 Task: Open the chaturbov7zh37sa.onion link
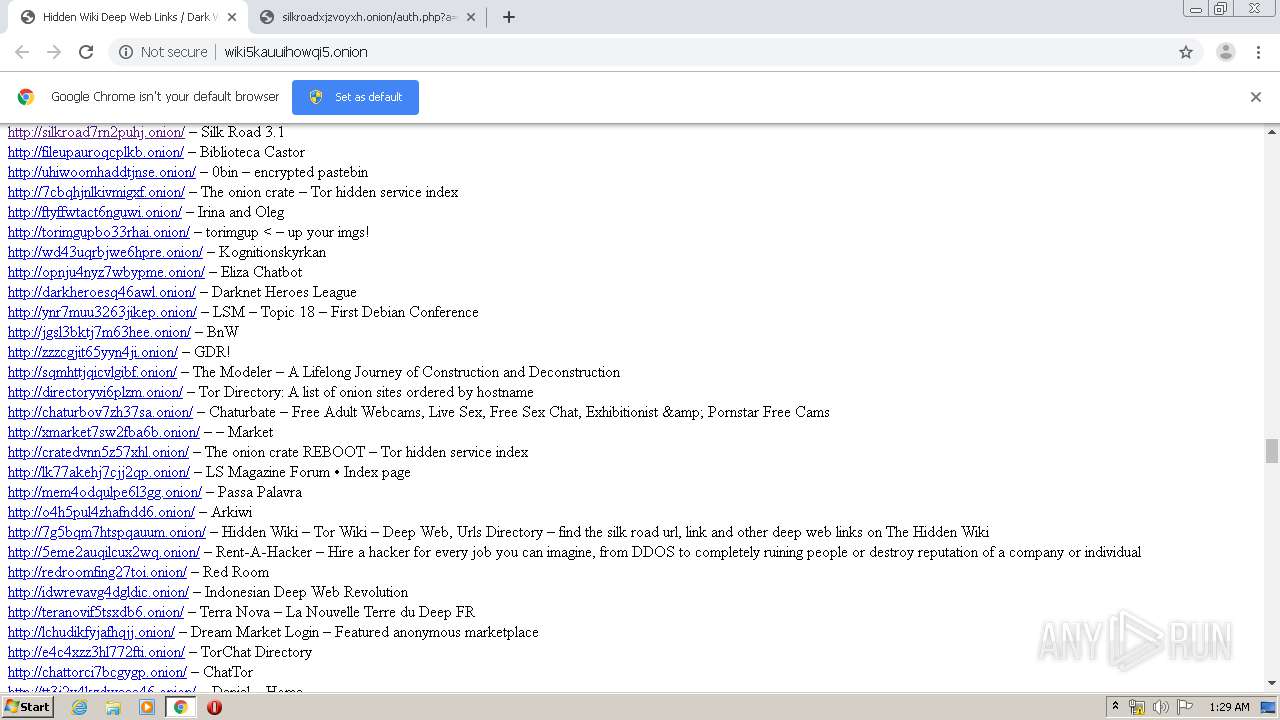coord(100,412)
